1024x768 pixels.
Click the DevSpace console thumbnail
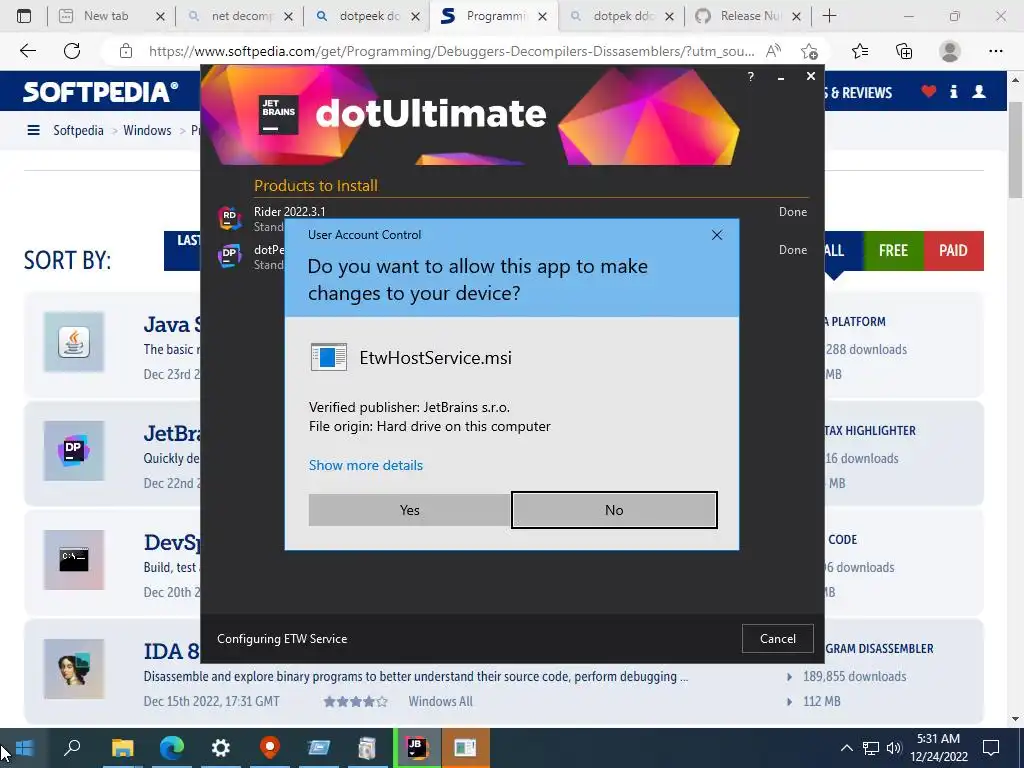click(x=74, y=560)
